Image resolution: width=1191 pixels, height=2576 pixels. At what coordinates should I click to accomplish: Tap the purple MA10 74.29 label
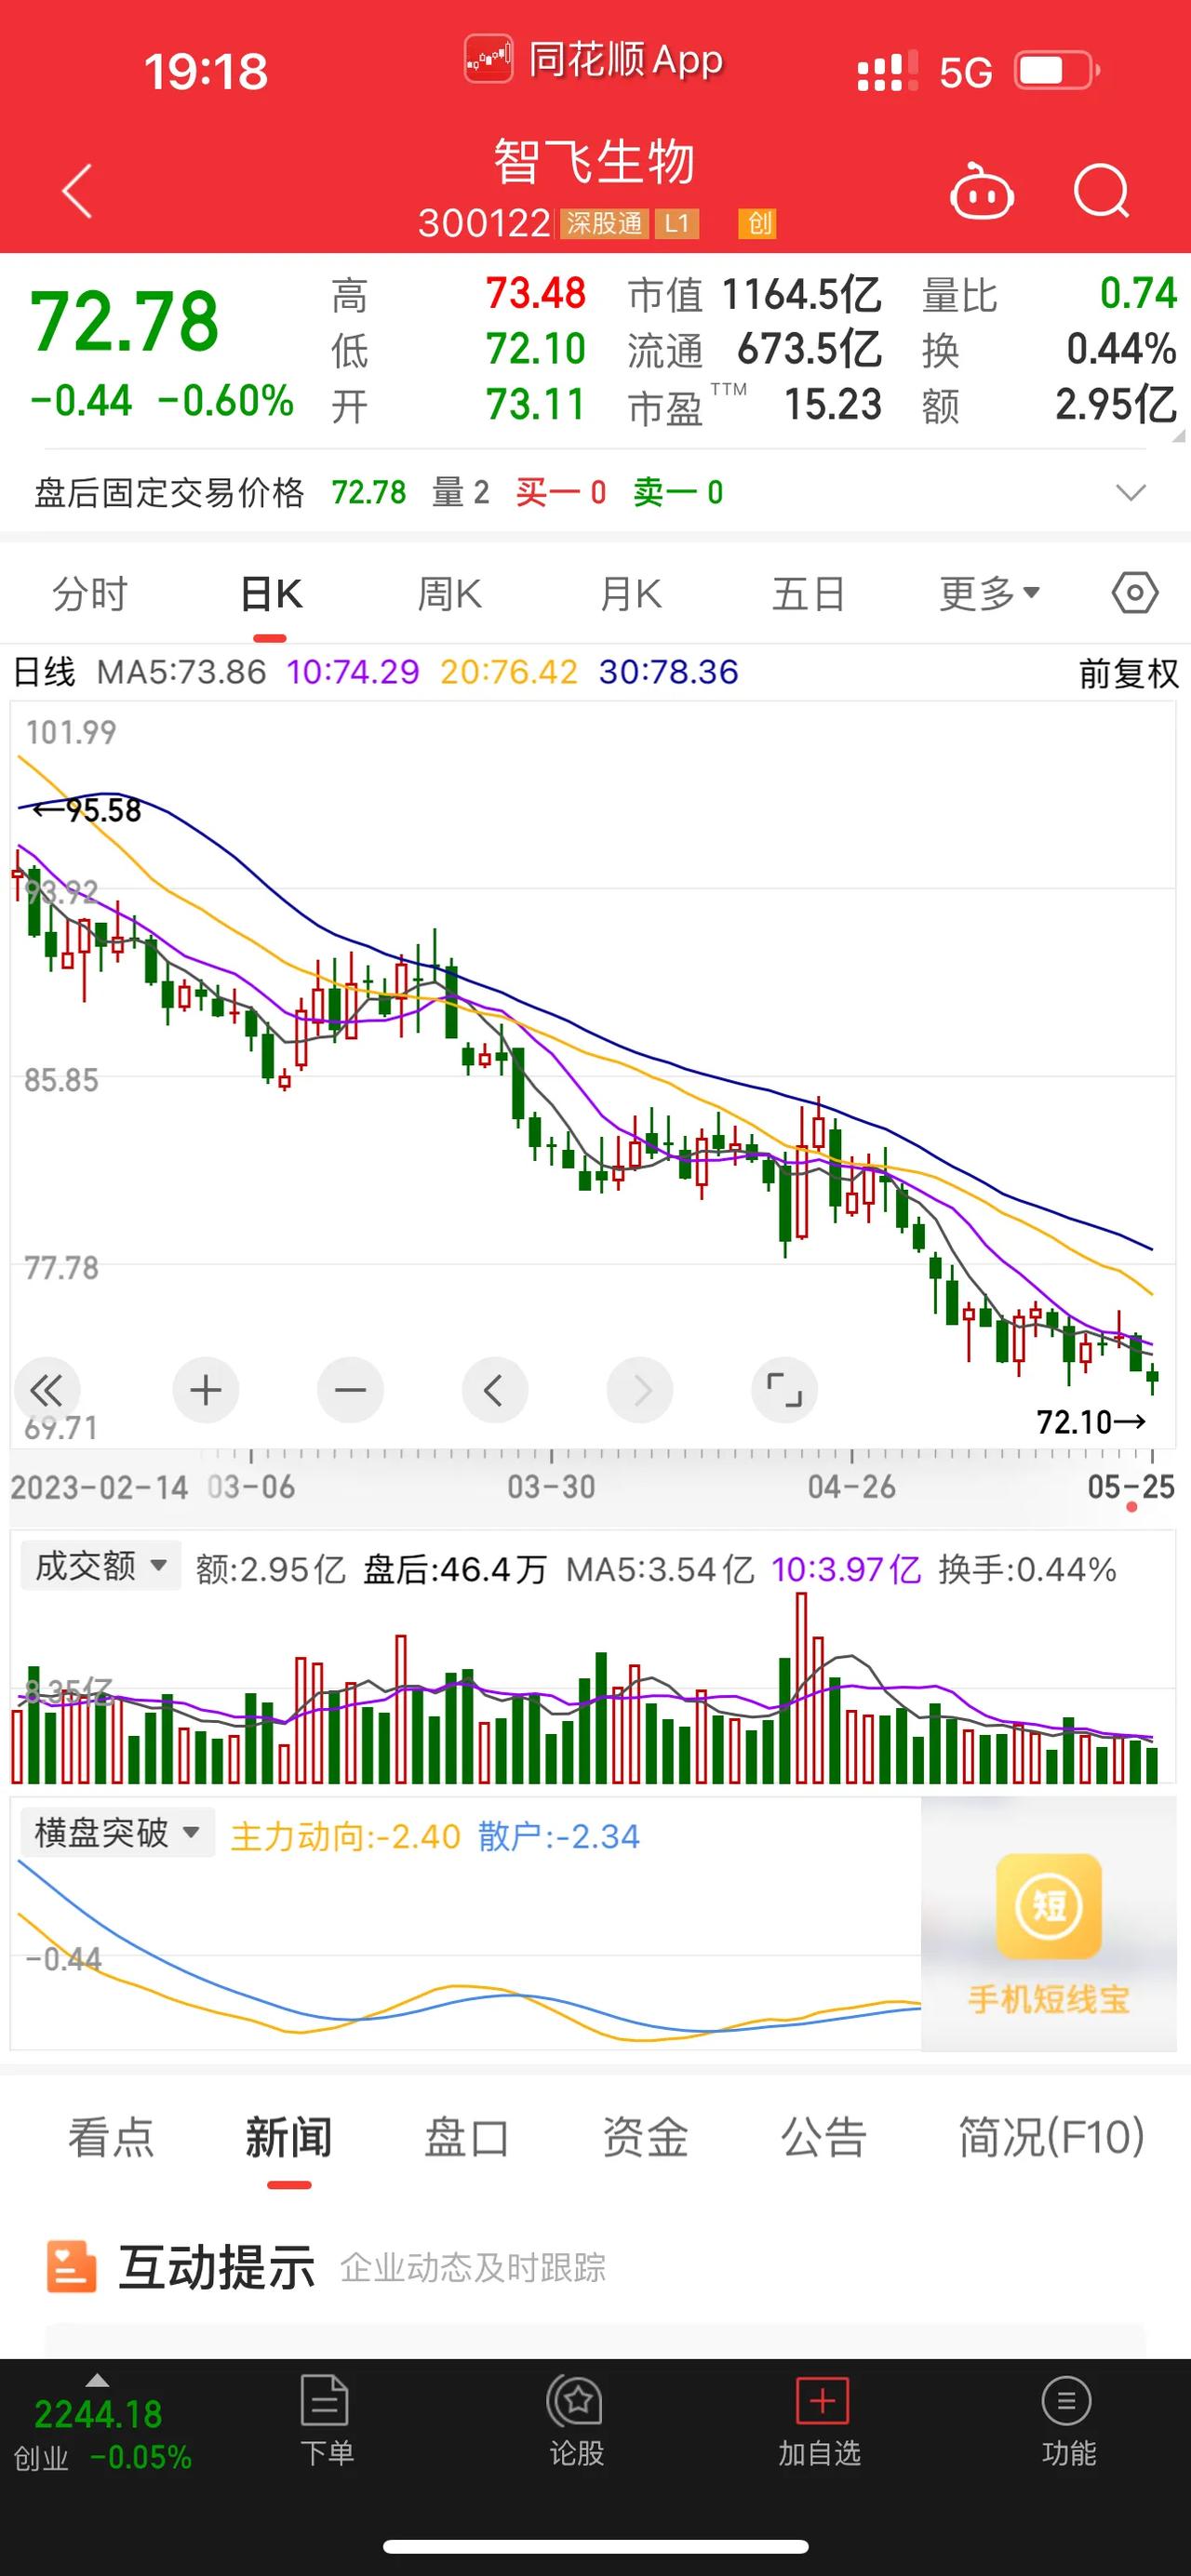pos(352,672)
